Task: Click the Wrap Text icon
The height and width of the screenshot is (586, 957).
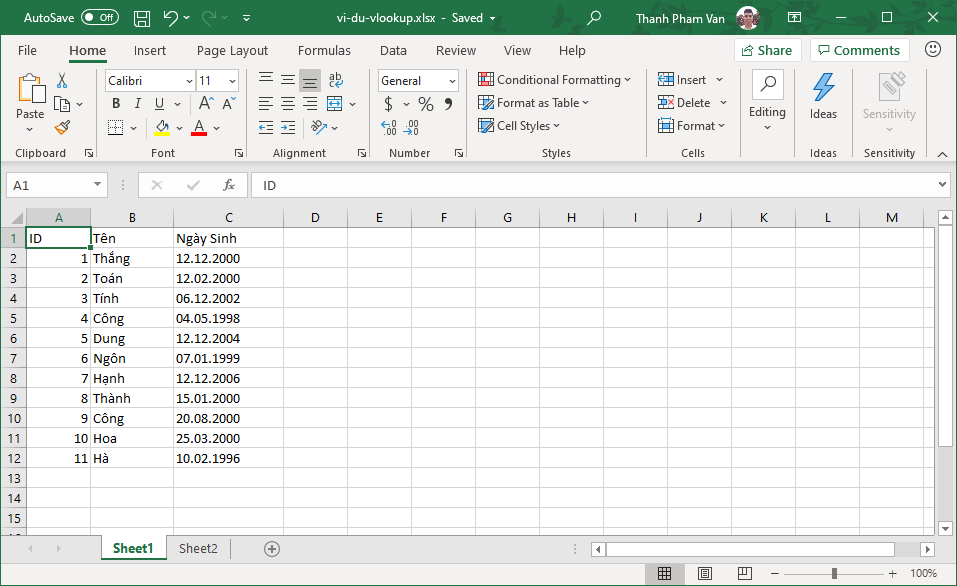Action: click(336, 80)
